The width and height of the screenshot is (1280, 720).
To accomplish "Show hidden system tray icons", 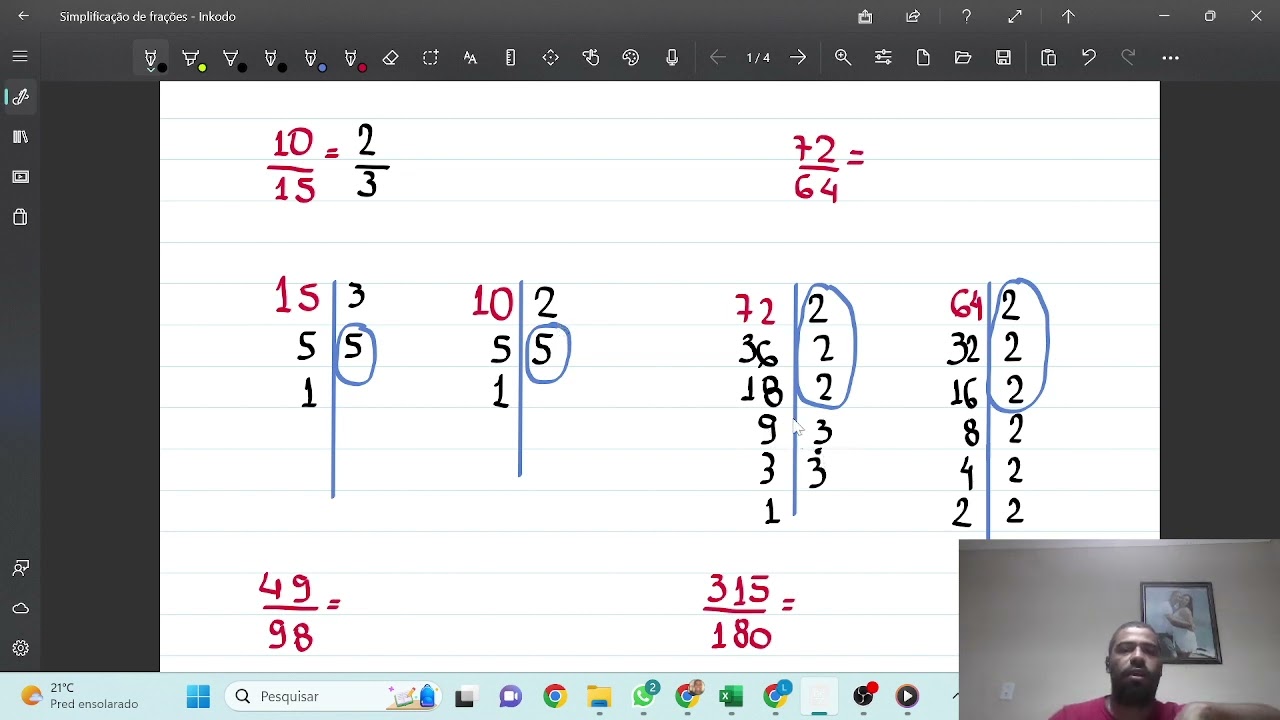I will click(955, 696).
